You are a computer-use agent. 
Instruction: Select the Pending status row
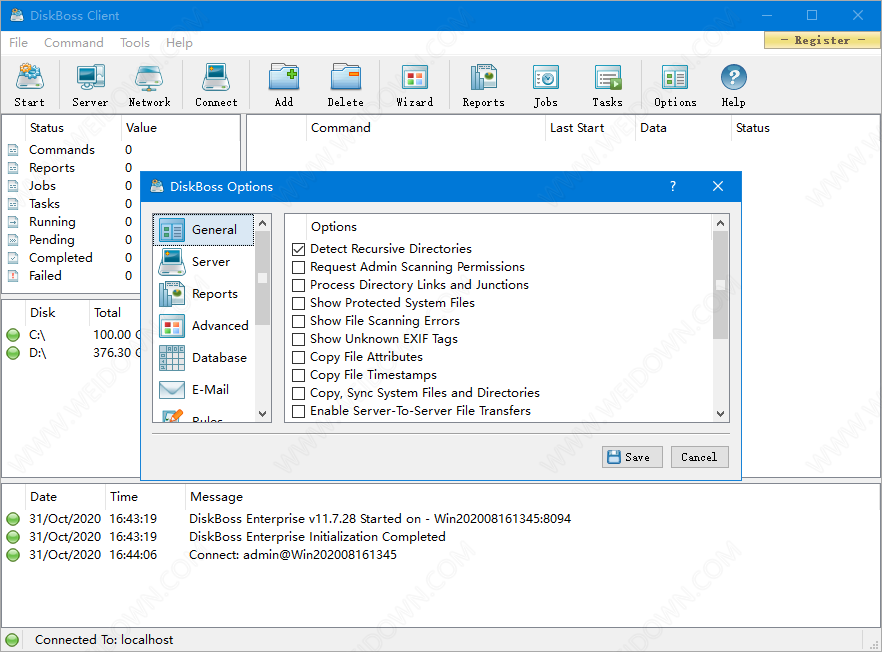70,240
